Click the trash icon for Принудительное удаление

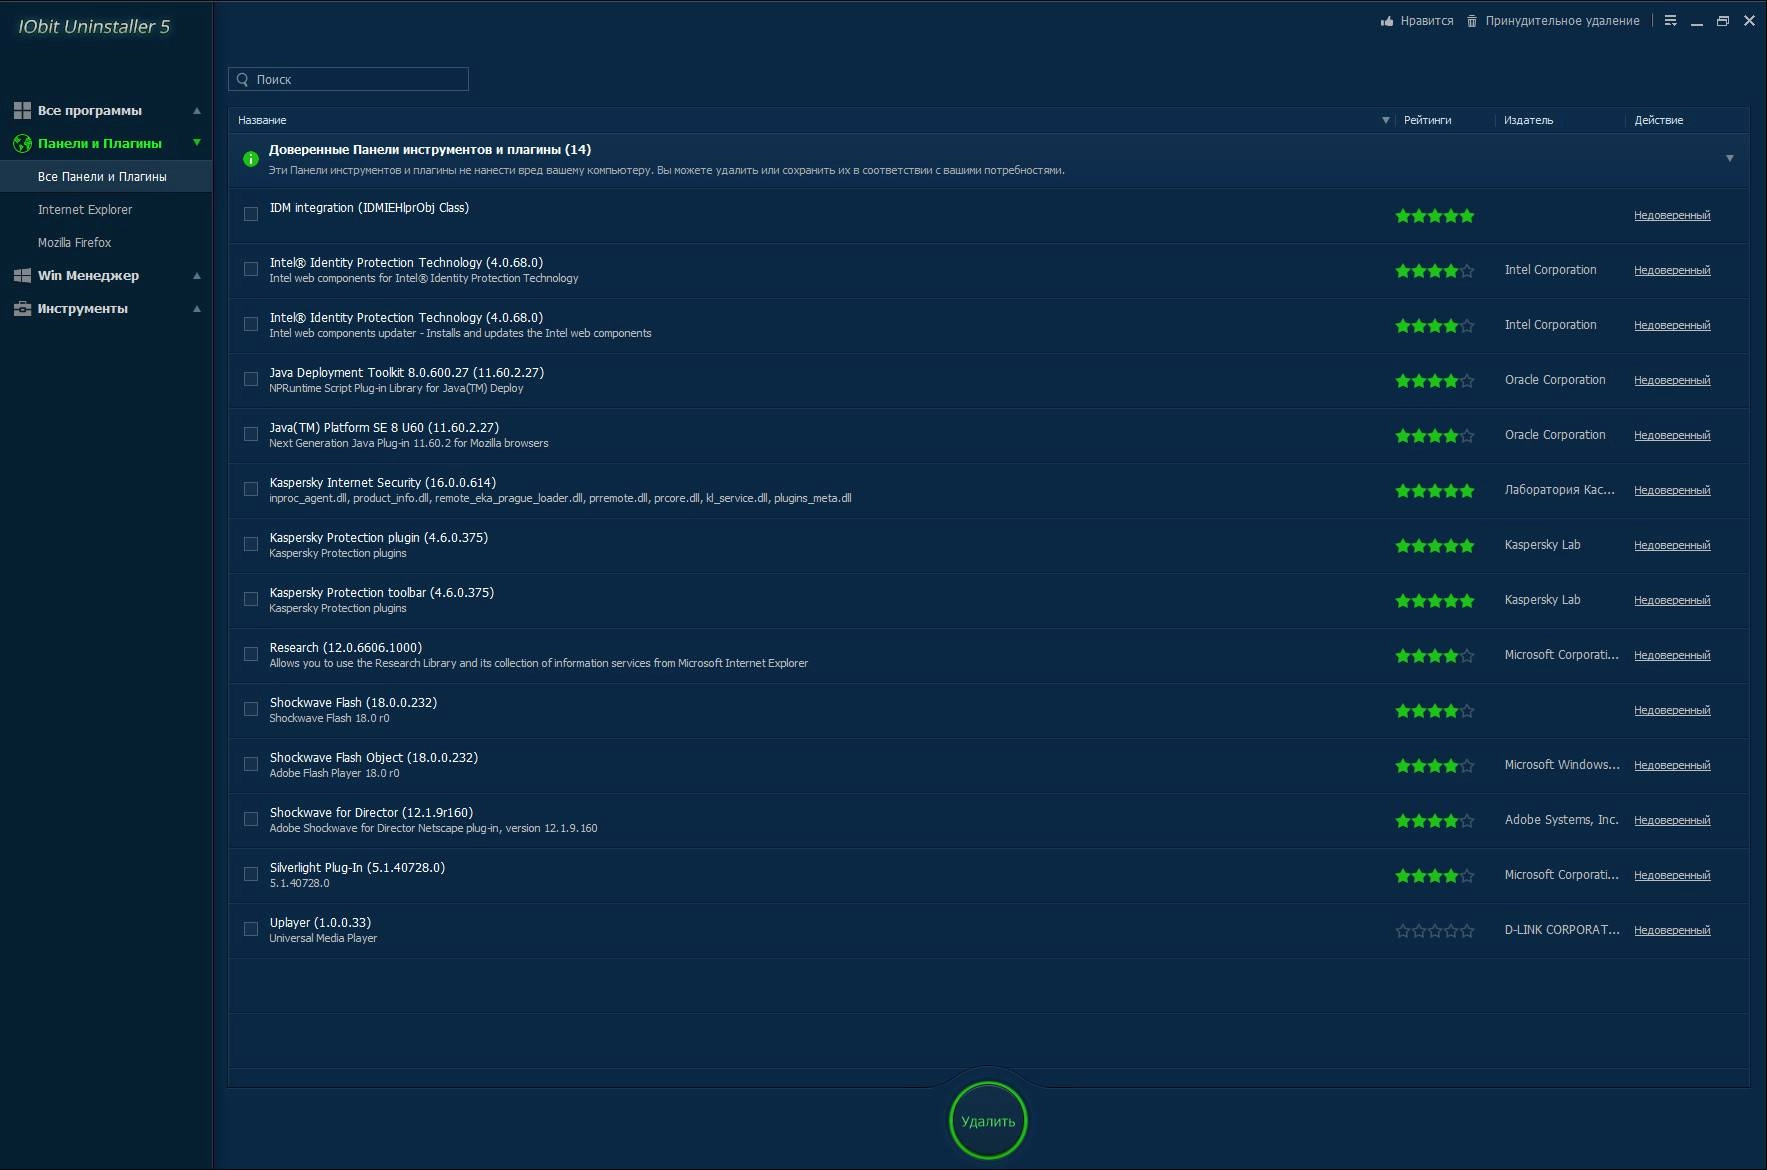pyautogui.click(x=1472, y=21)
